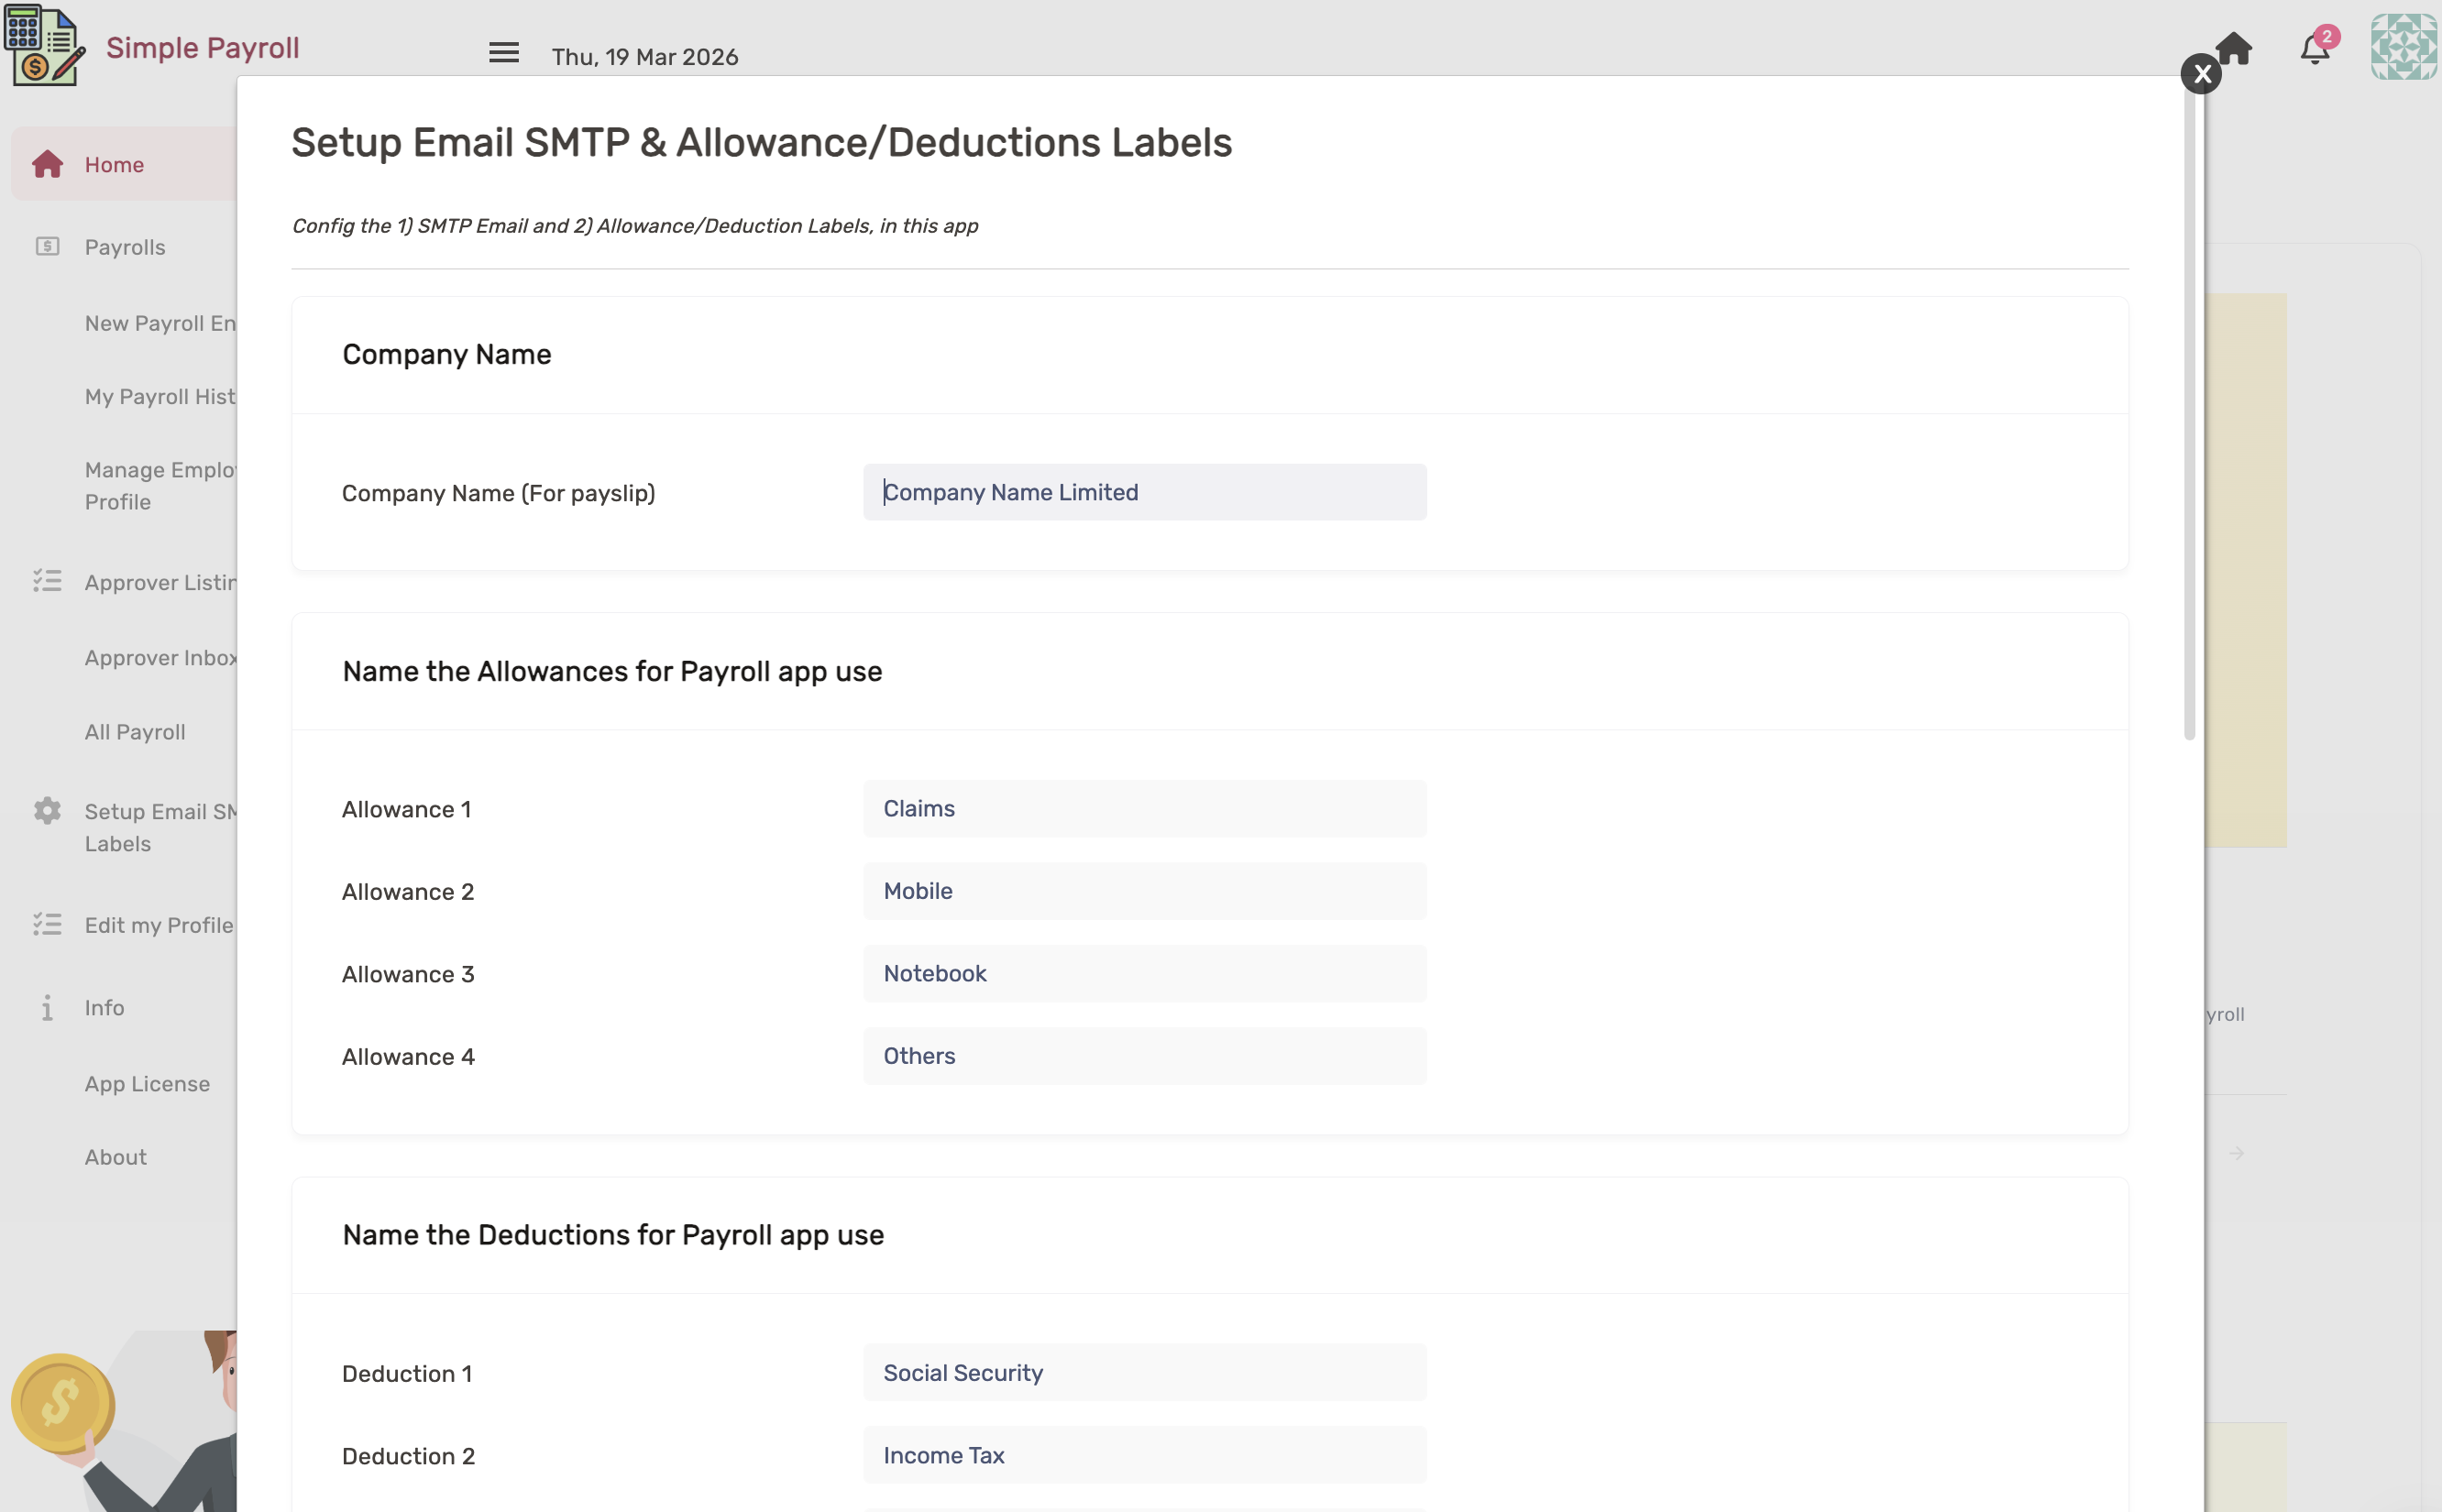Open Manage Employee Profile sidebar item
This screenshot has width=2442, height=1512.
[160, 486]
